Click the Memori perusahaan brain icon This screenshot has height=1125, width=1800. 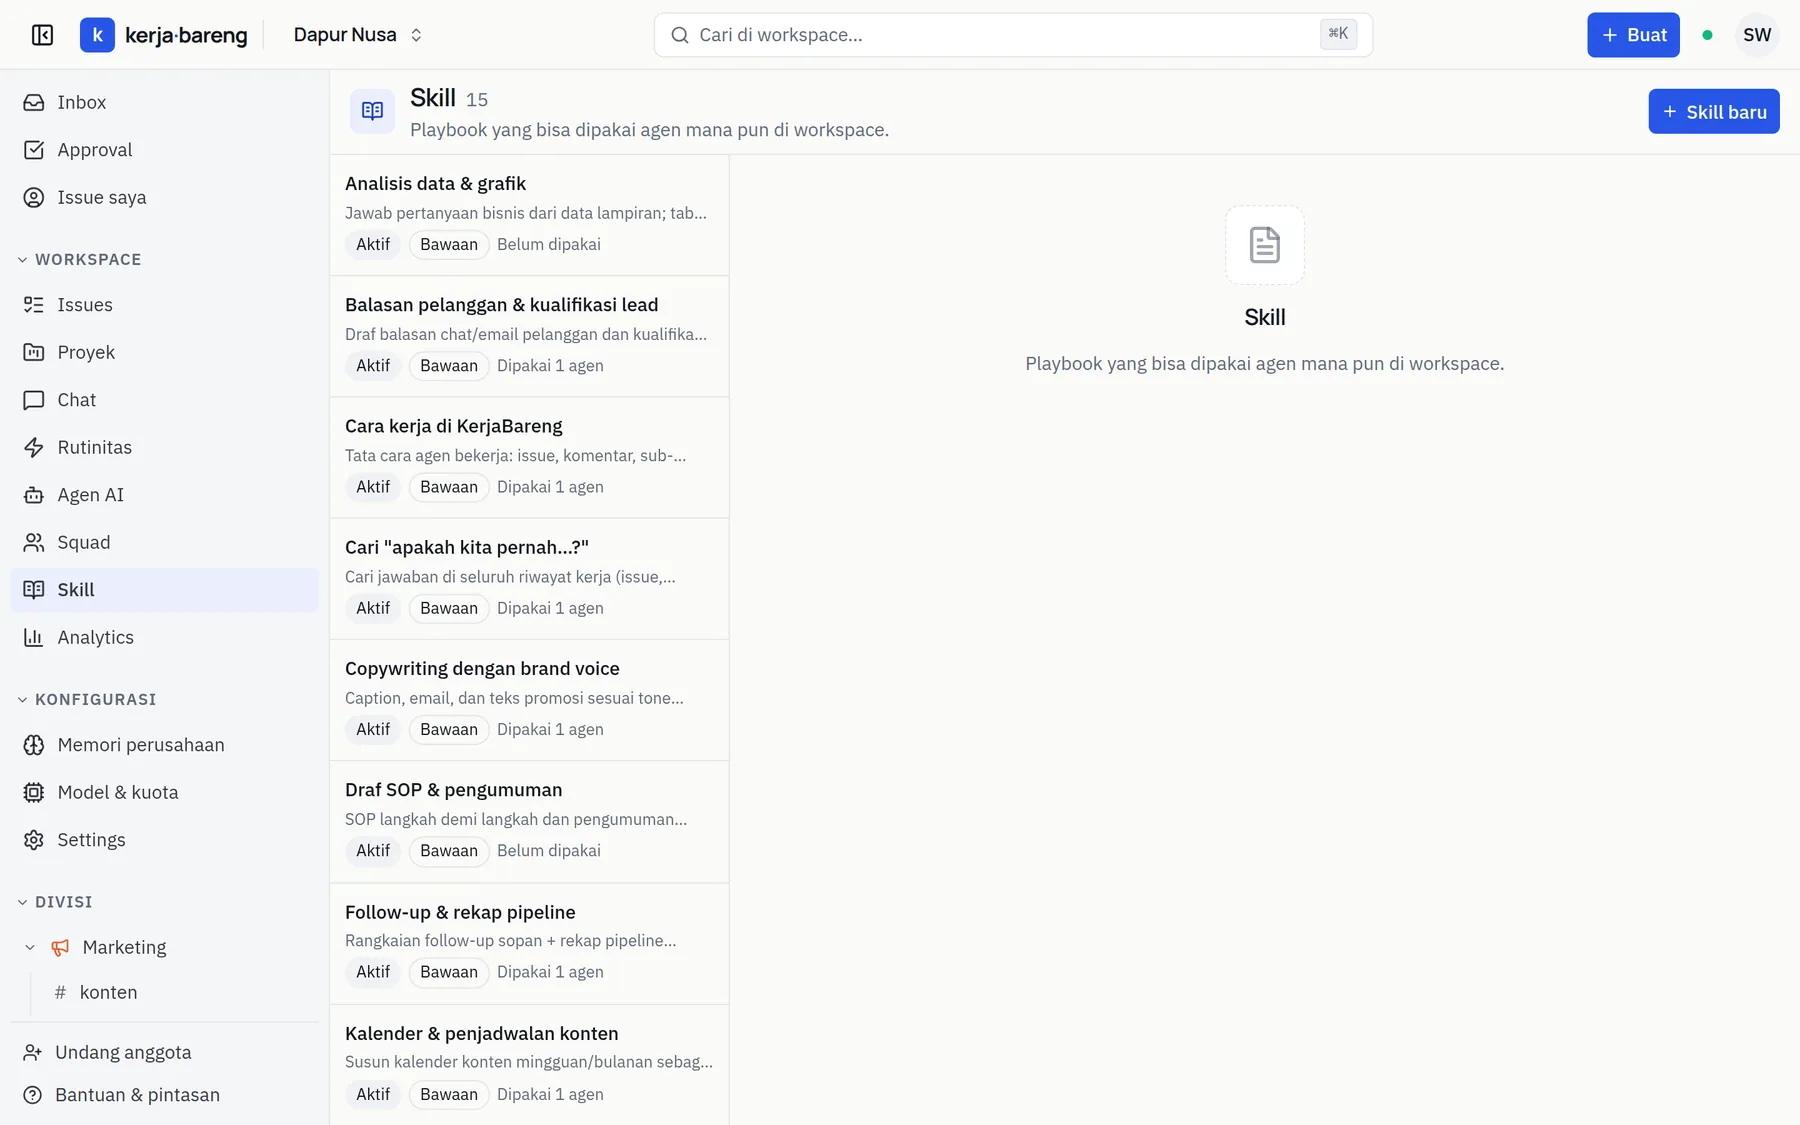pyautogui.click(x=34, y=745)
